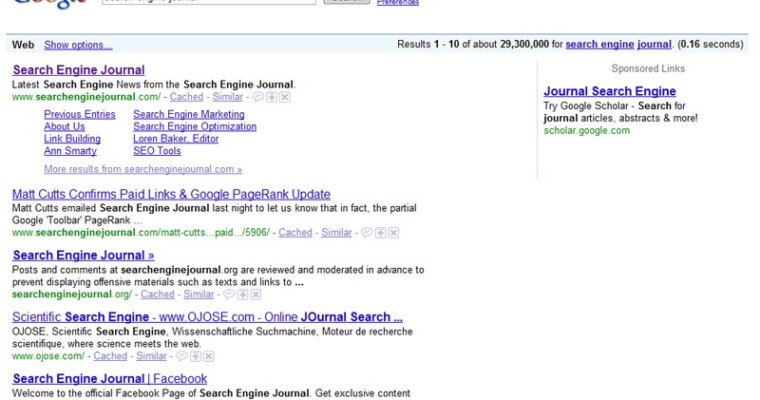The width and height of the screenshot is (760, 400).
Task: Open Cached link for ojose.com result
Action: point(110,356)
